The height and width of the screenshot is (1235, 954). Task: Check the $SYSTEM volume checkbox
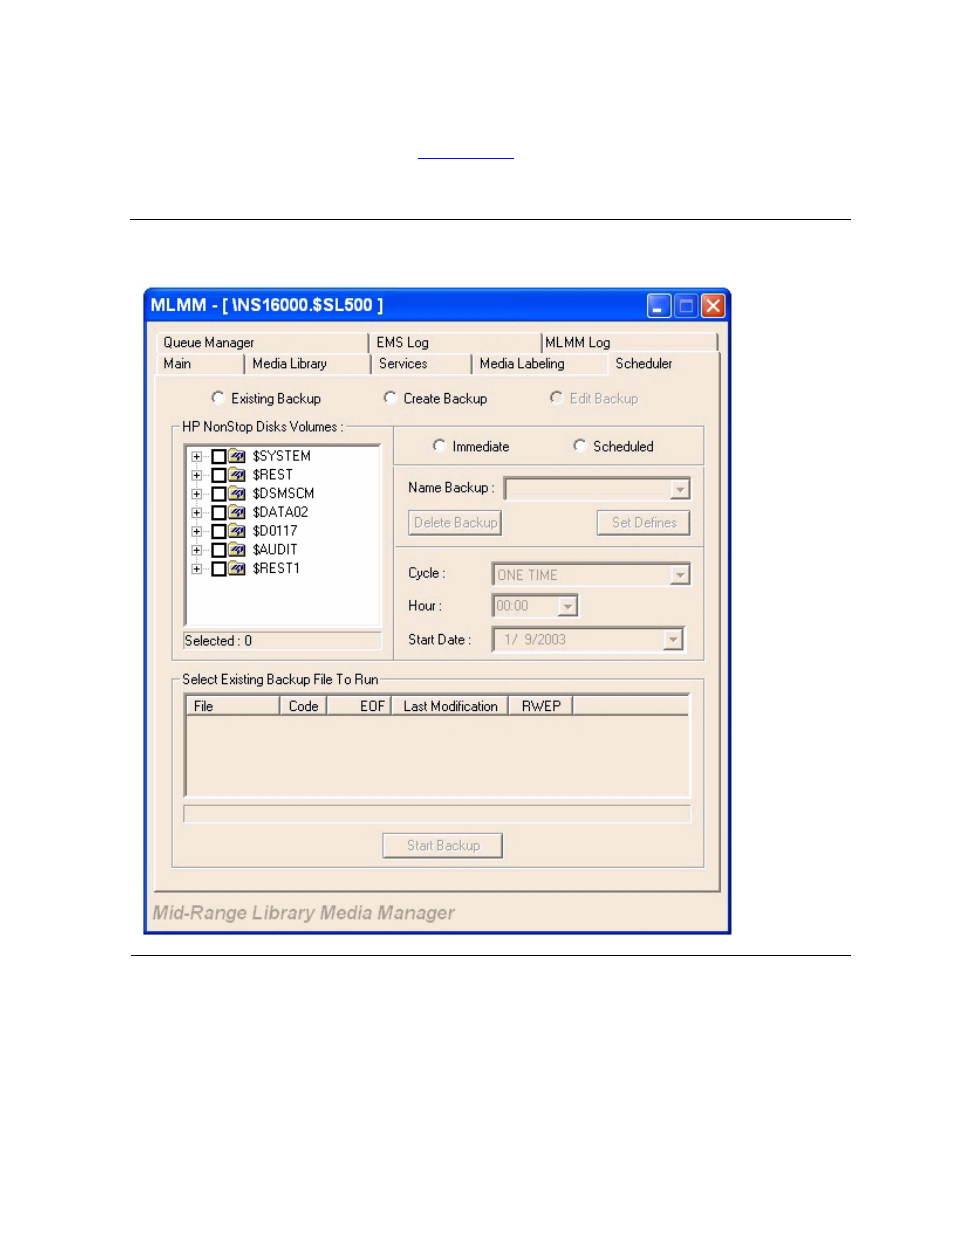pos(218,456)
